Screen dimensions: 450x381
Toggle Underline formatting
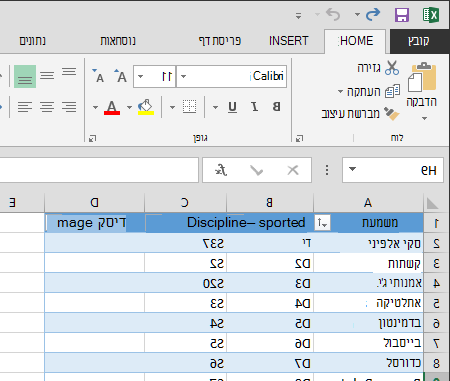[232, 107]
